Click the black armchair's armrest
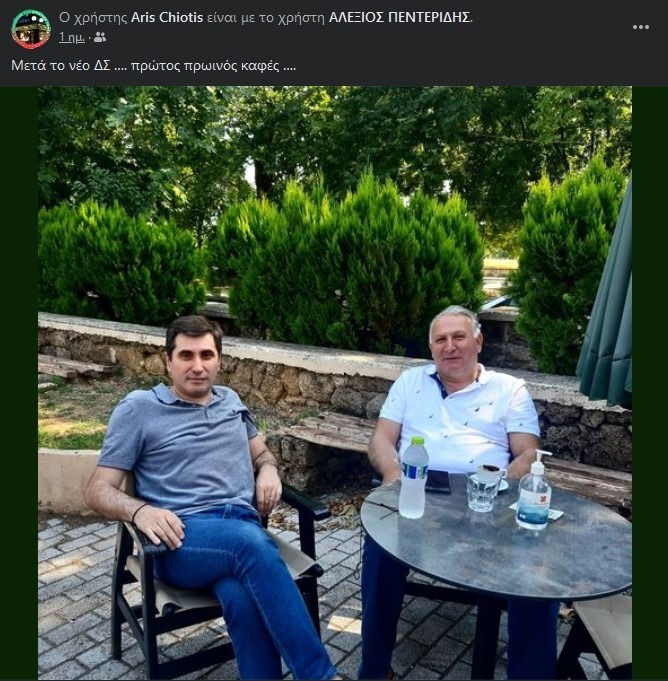 click(305, 502)
